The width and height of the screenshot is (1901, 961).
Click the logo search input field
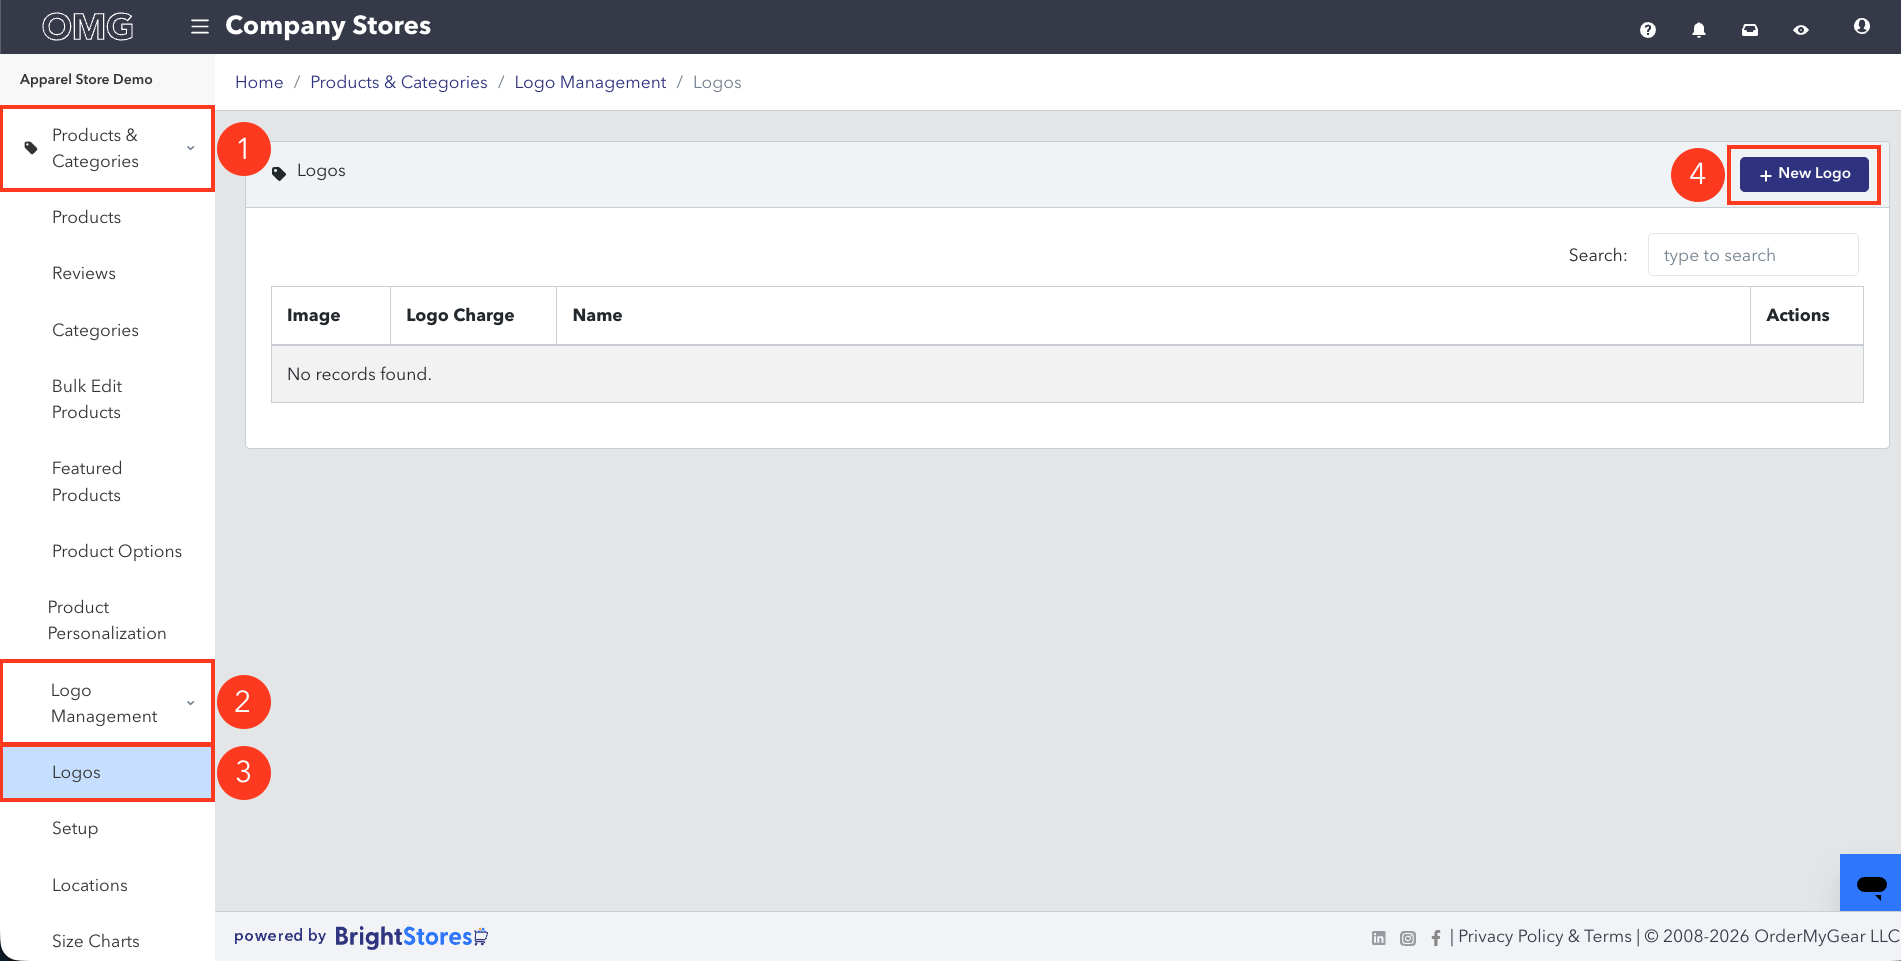click(1753, 255)
